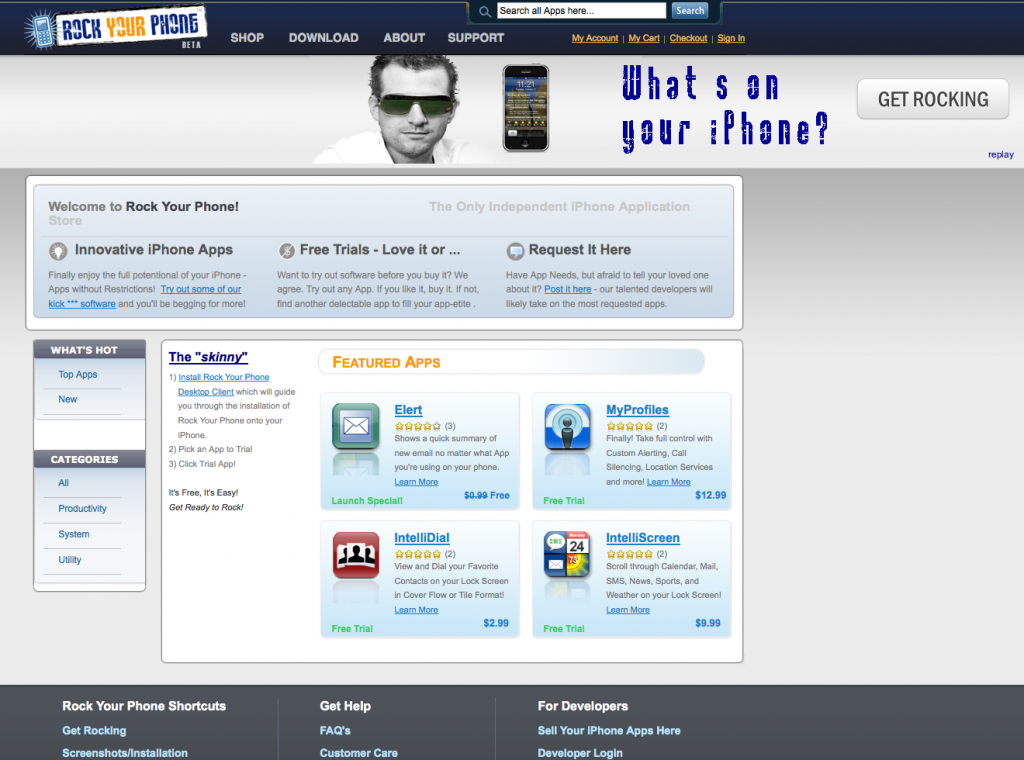
Task: Click the lightbulb Innovative iPhone Apps icon
Action: coord(58,251)
